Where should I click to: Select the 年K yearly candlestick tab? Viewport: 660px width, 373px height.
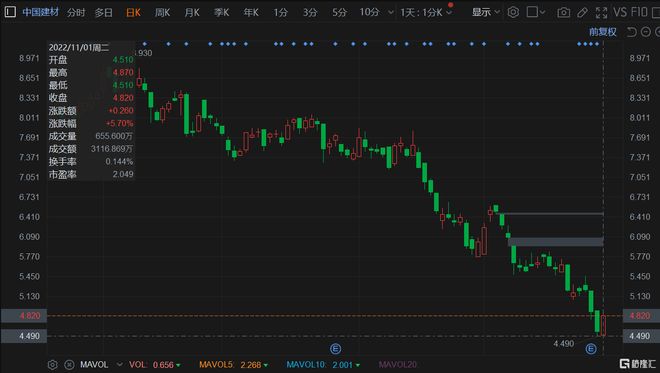(251, 13)
